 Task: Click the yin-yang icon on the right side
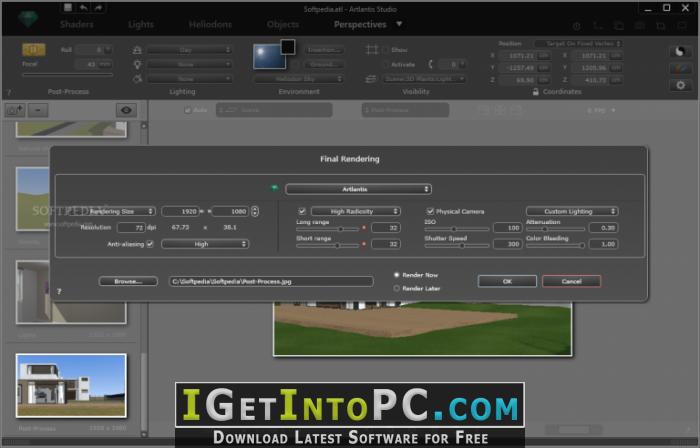(680, 51)
